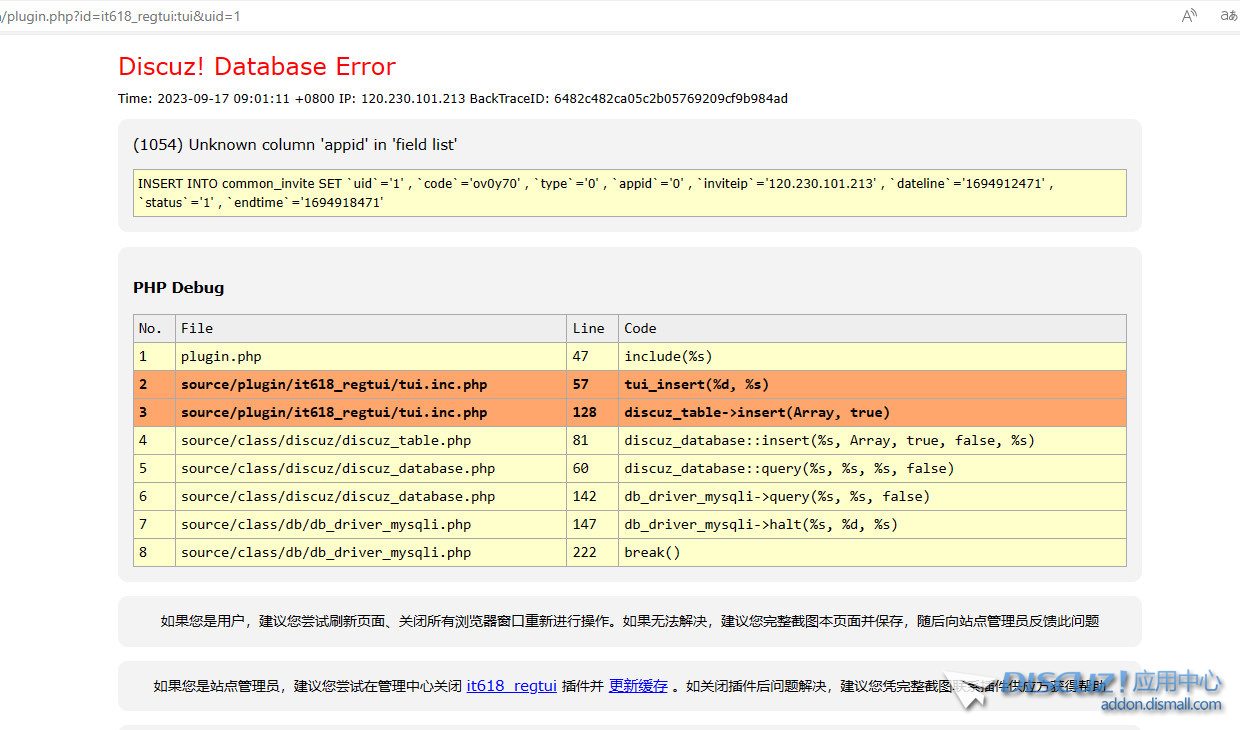Screen dimensions: 1240x730
Task: Click the PHP Debug section title
Action: pos(178,288)
